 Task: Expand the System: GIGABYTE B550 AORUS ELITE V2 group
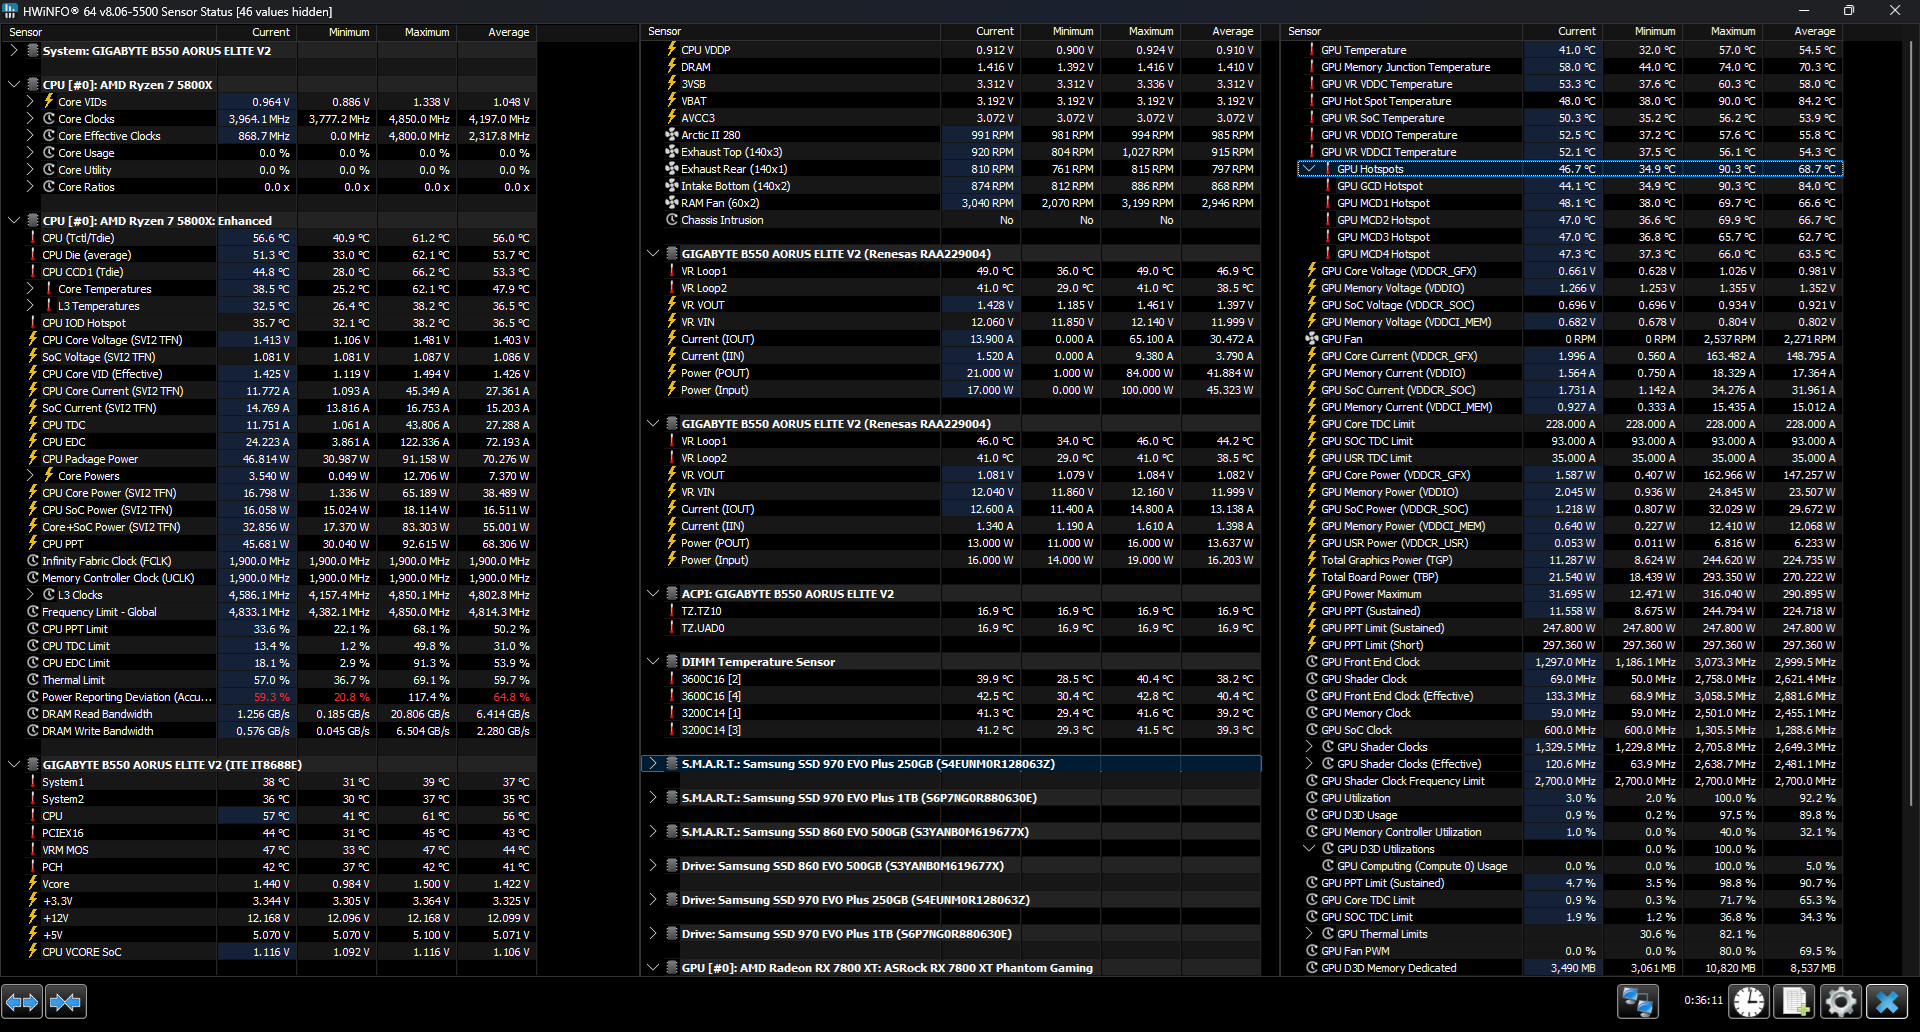[x=14, y=50]
